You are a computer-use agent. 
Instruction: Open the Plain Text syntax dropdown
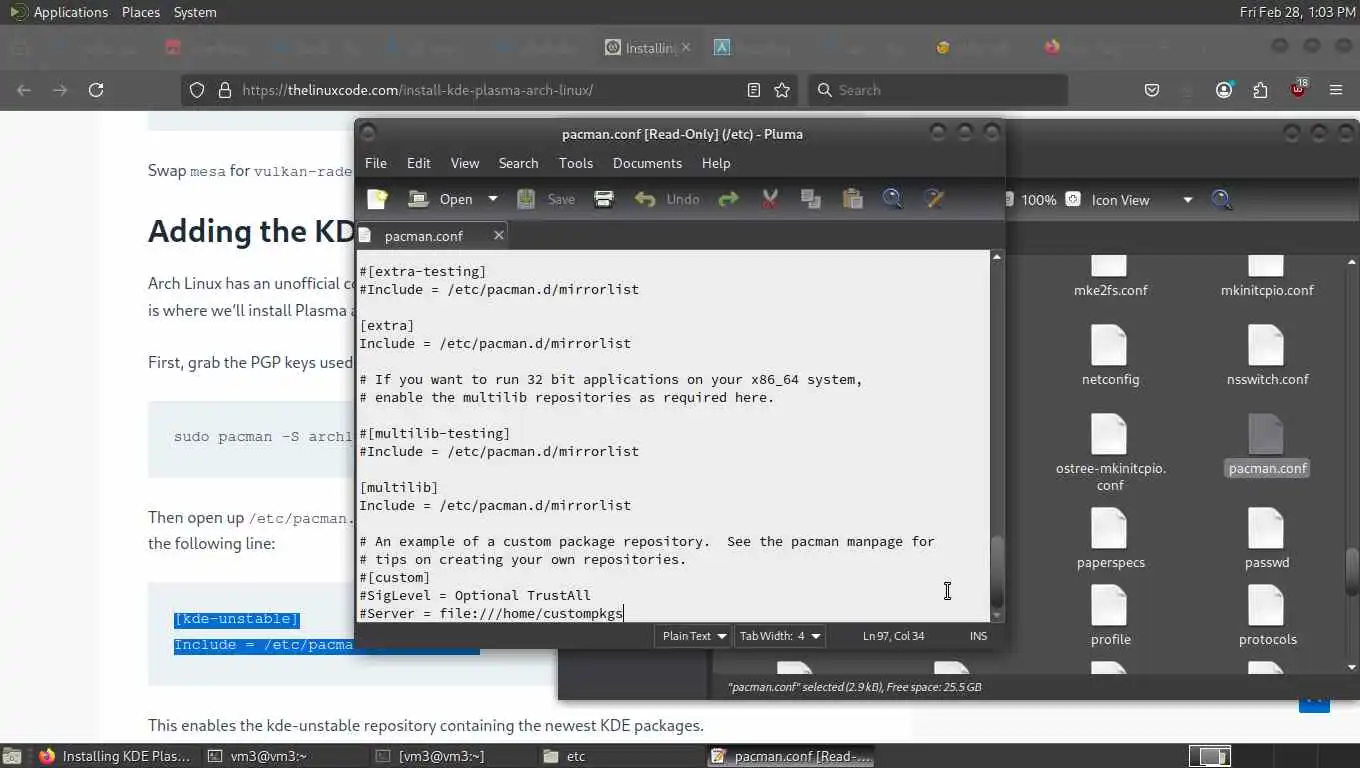point(694,636)
